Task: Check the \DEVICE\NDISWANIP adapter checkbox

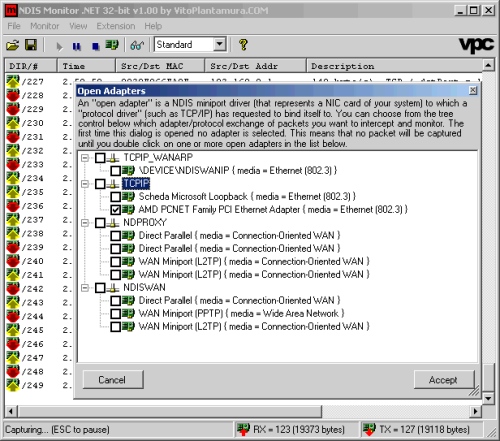Action: (116, 171)
